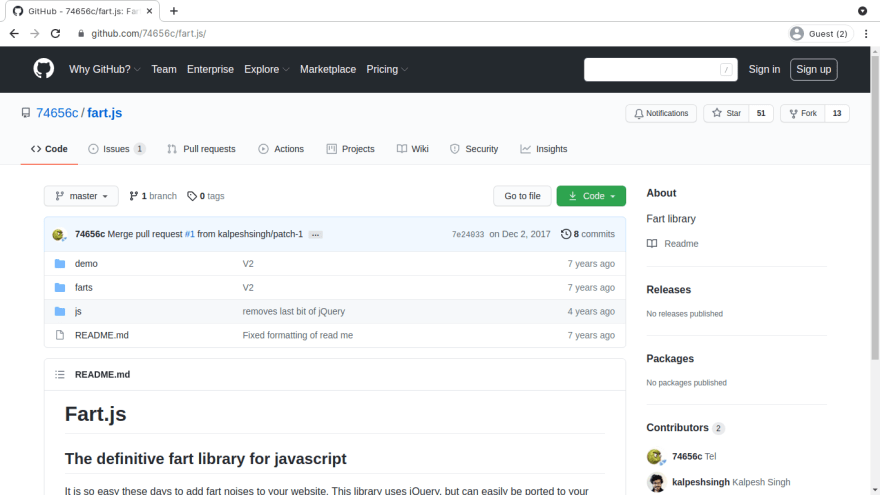Open the 1 branch link
The image size is (880, 495).
tap(153, 196)
